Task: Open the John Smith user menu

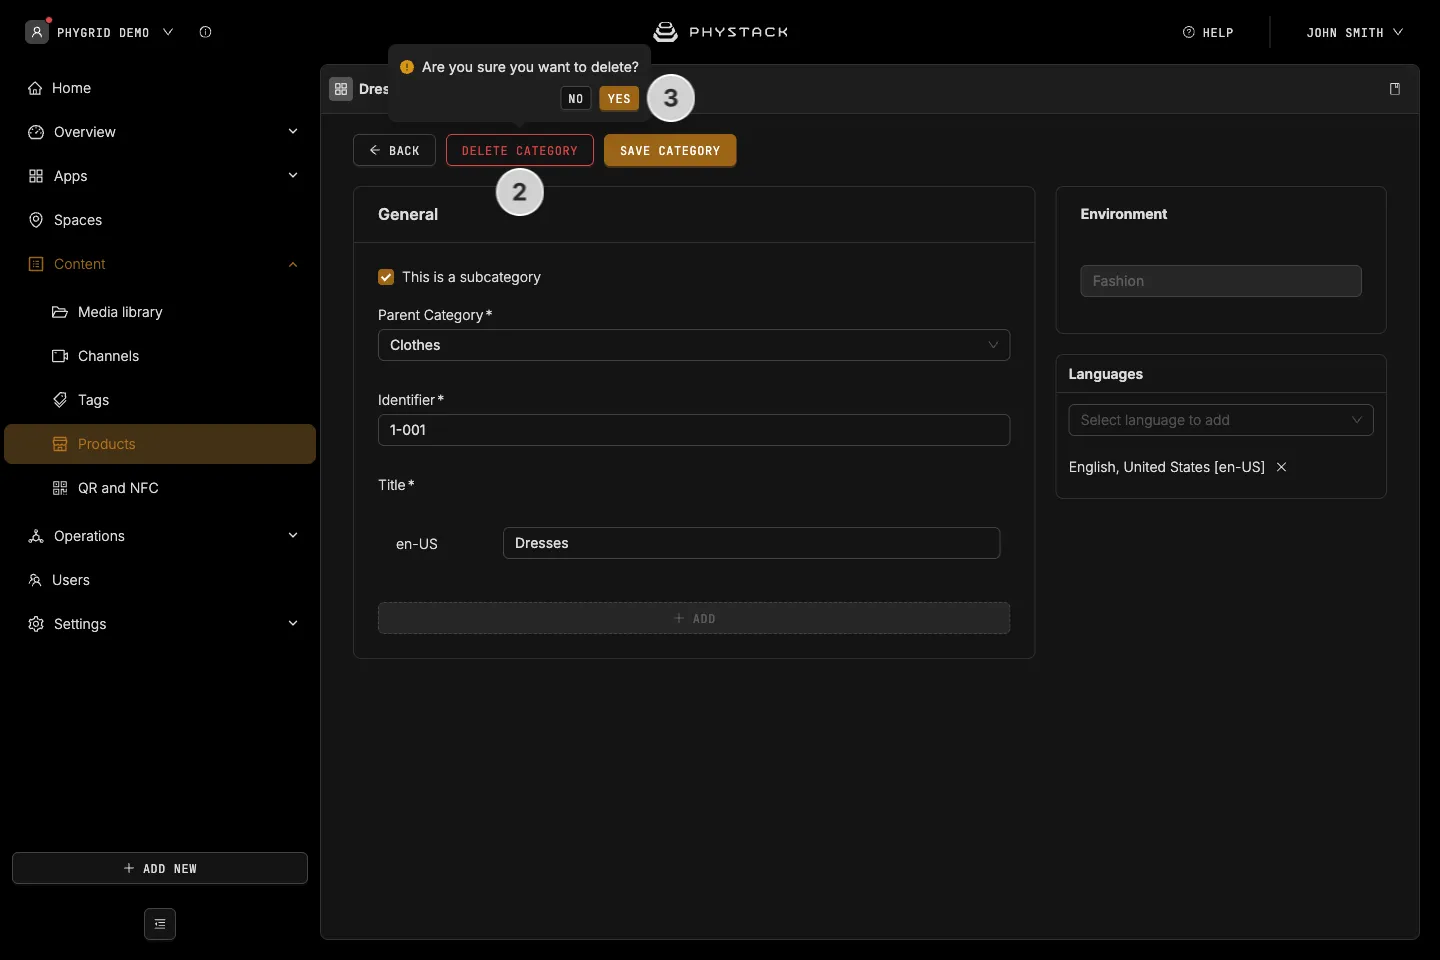Action: point(1354,32)
